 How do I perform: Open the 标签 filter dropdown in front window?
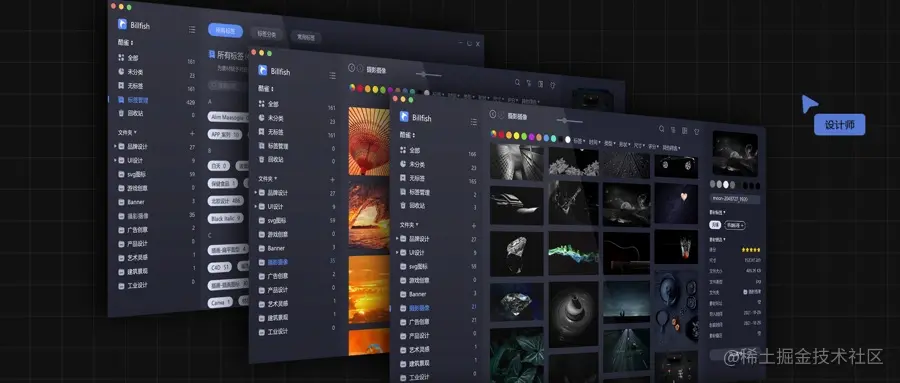click(x=579, y=140)
